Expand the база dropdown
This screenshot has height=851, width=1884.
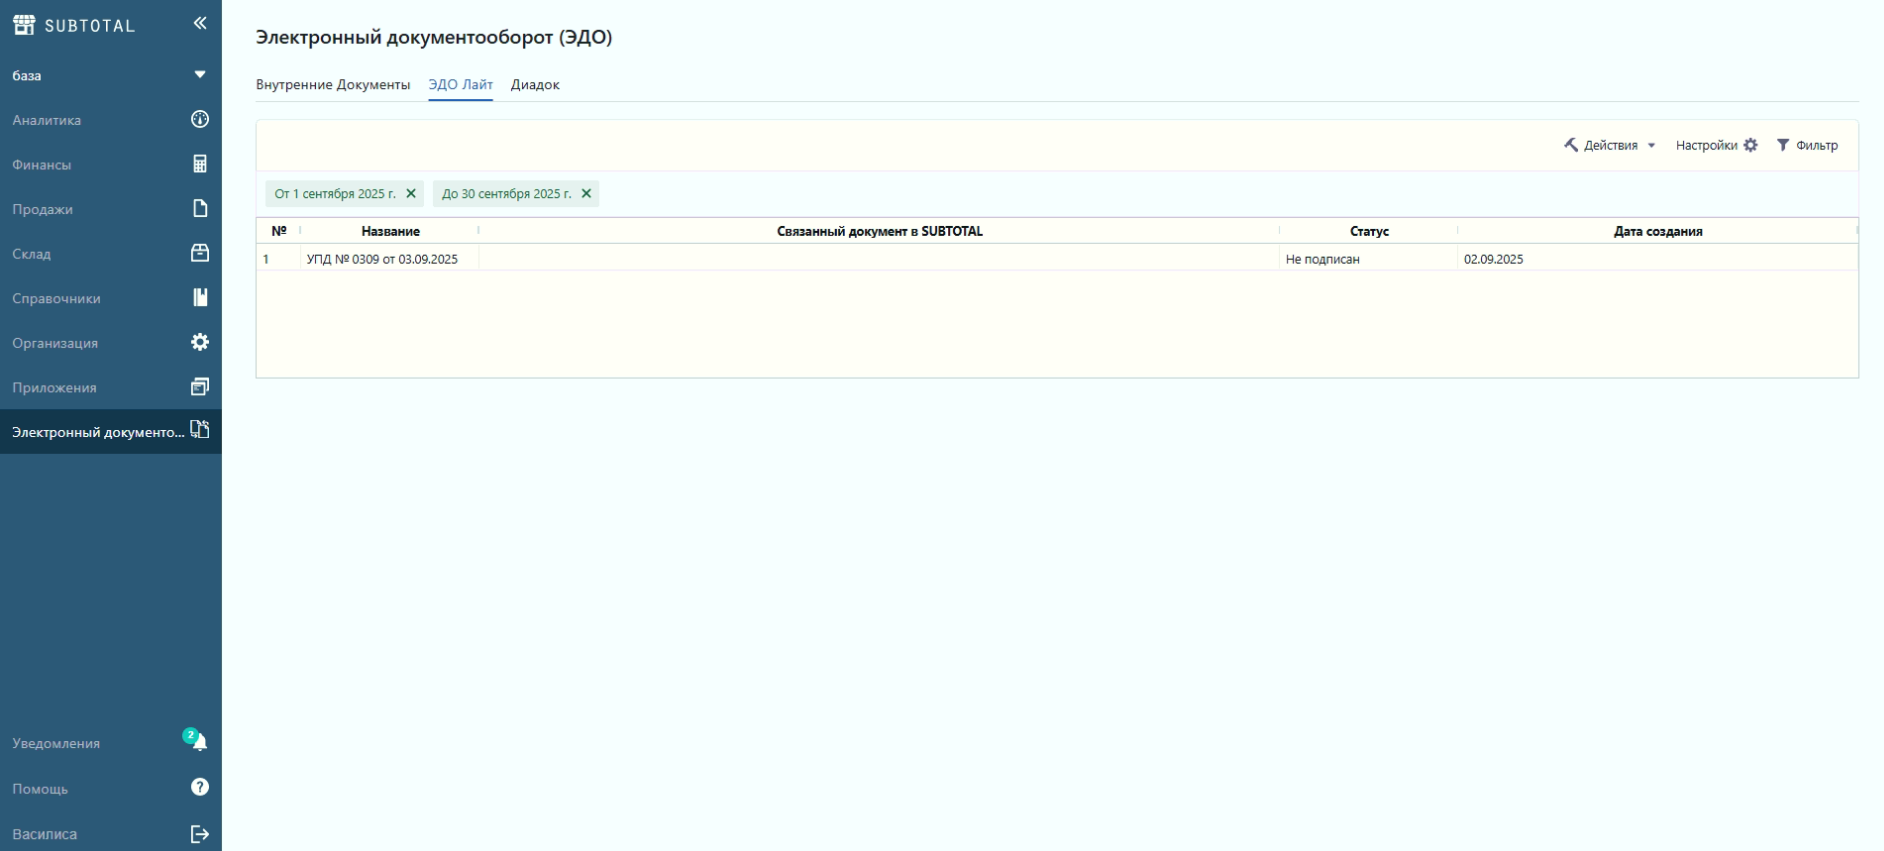tap(200, 75)
